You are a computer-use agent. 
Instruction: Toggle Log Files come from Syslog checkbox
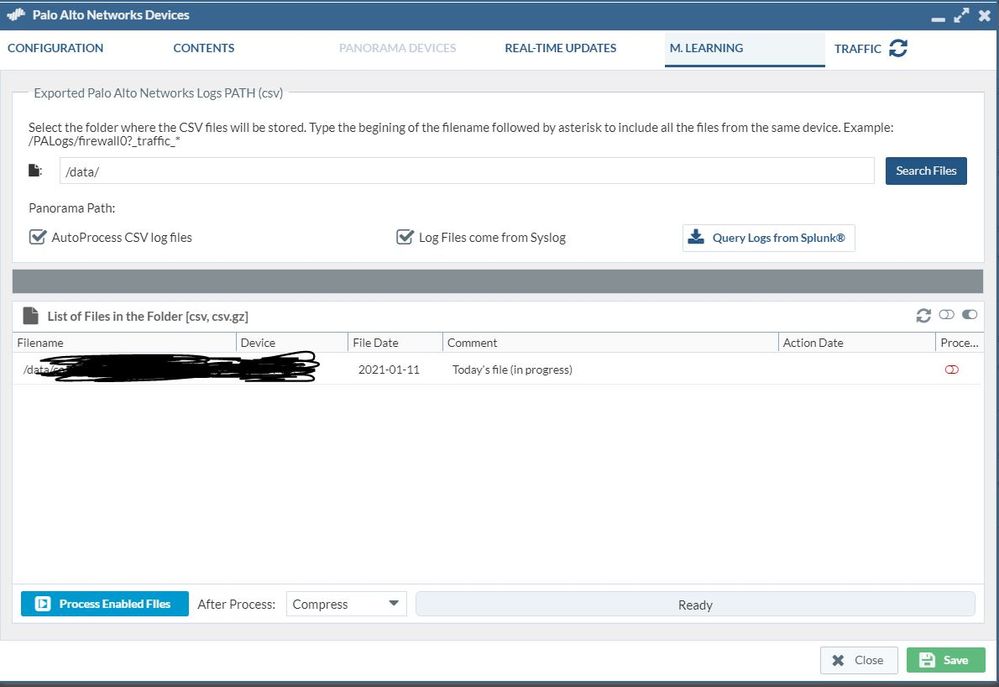[405, 237]
